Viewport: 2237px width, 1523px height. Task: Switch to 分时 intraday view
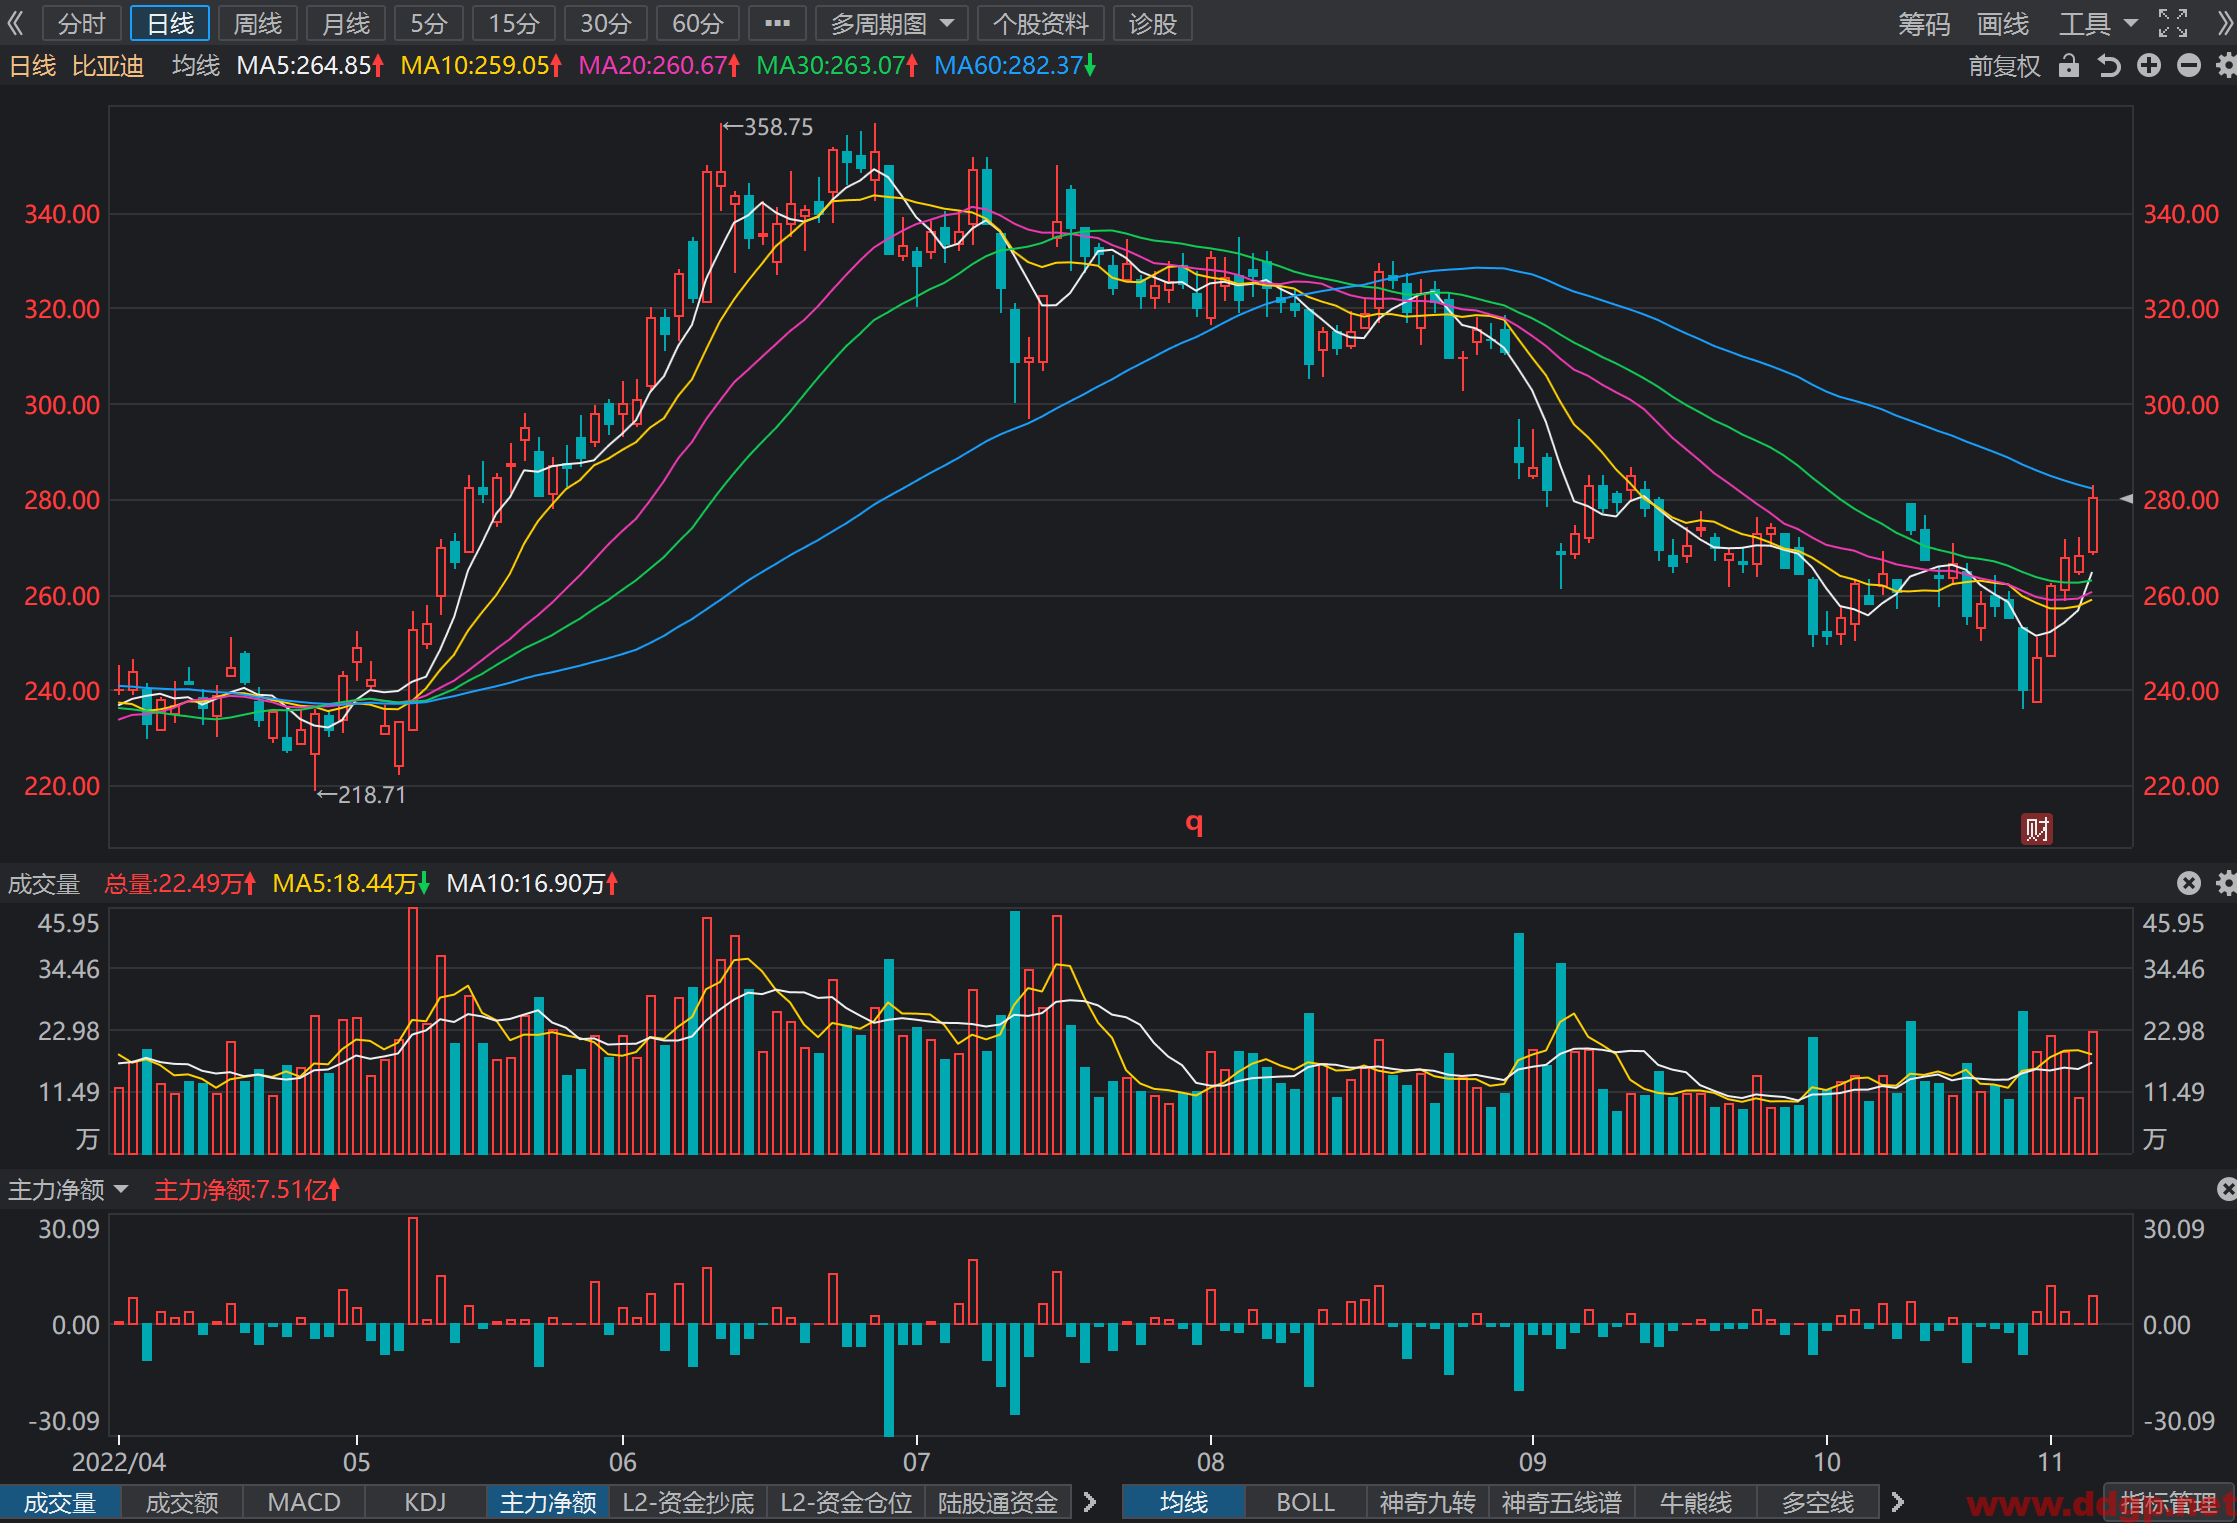point(82,23)
